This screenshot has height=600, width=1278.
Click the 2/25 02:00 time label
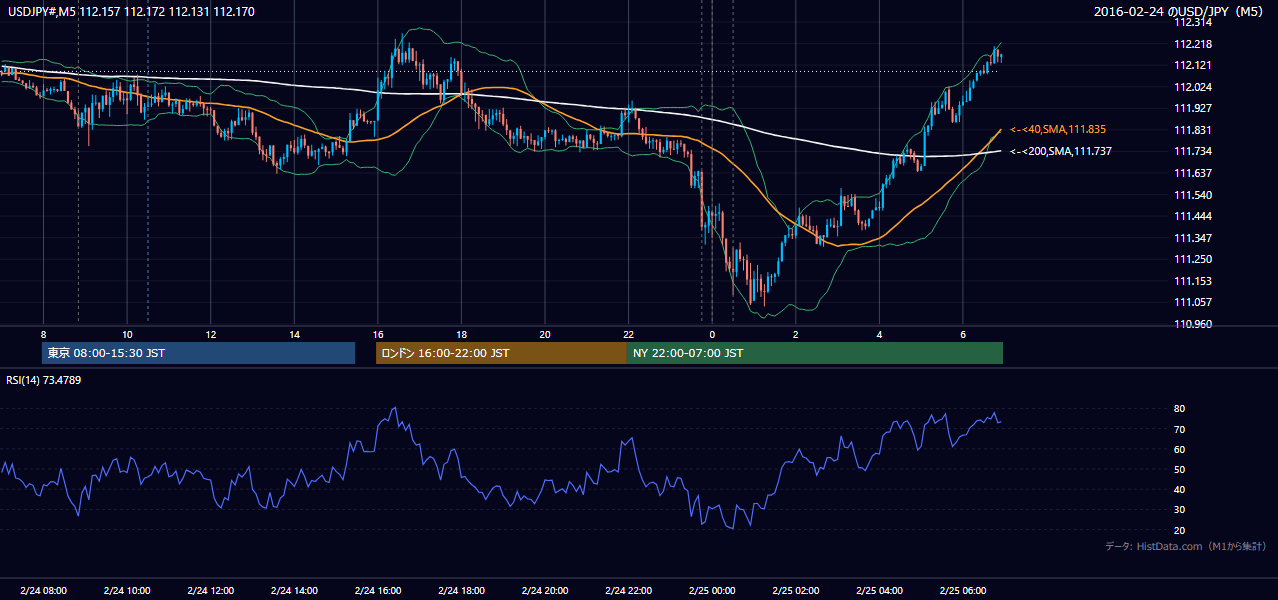pos(795,591)
